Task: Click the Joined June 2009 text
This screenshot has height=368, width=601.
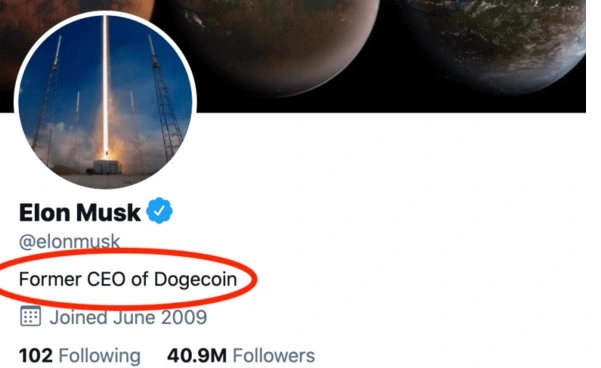Action: pos(128,317)
